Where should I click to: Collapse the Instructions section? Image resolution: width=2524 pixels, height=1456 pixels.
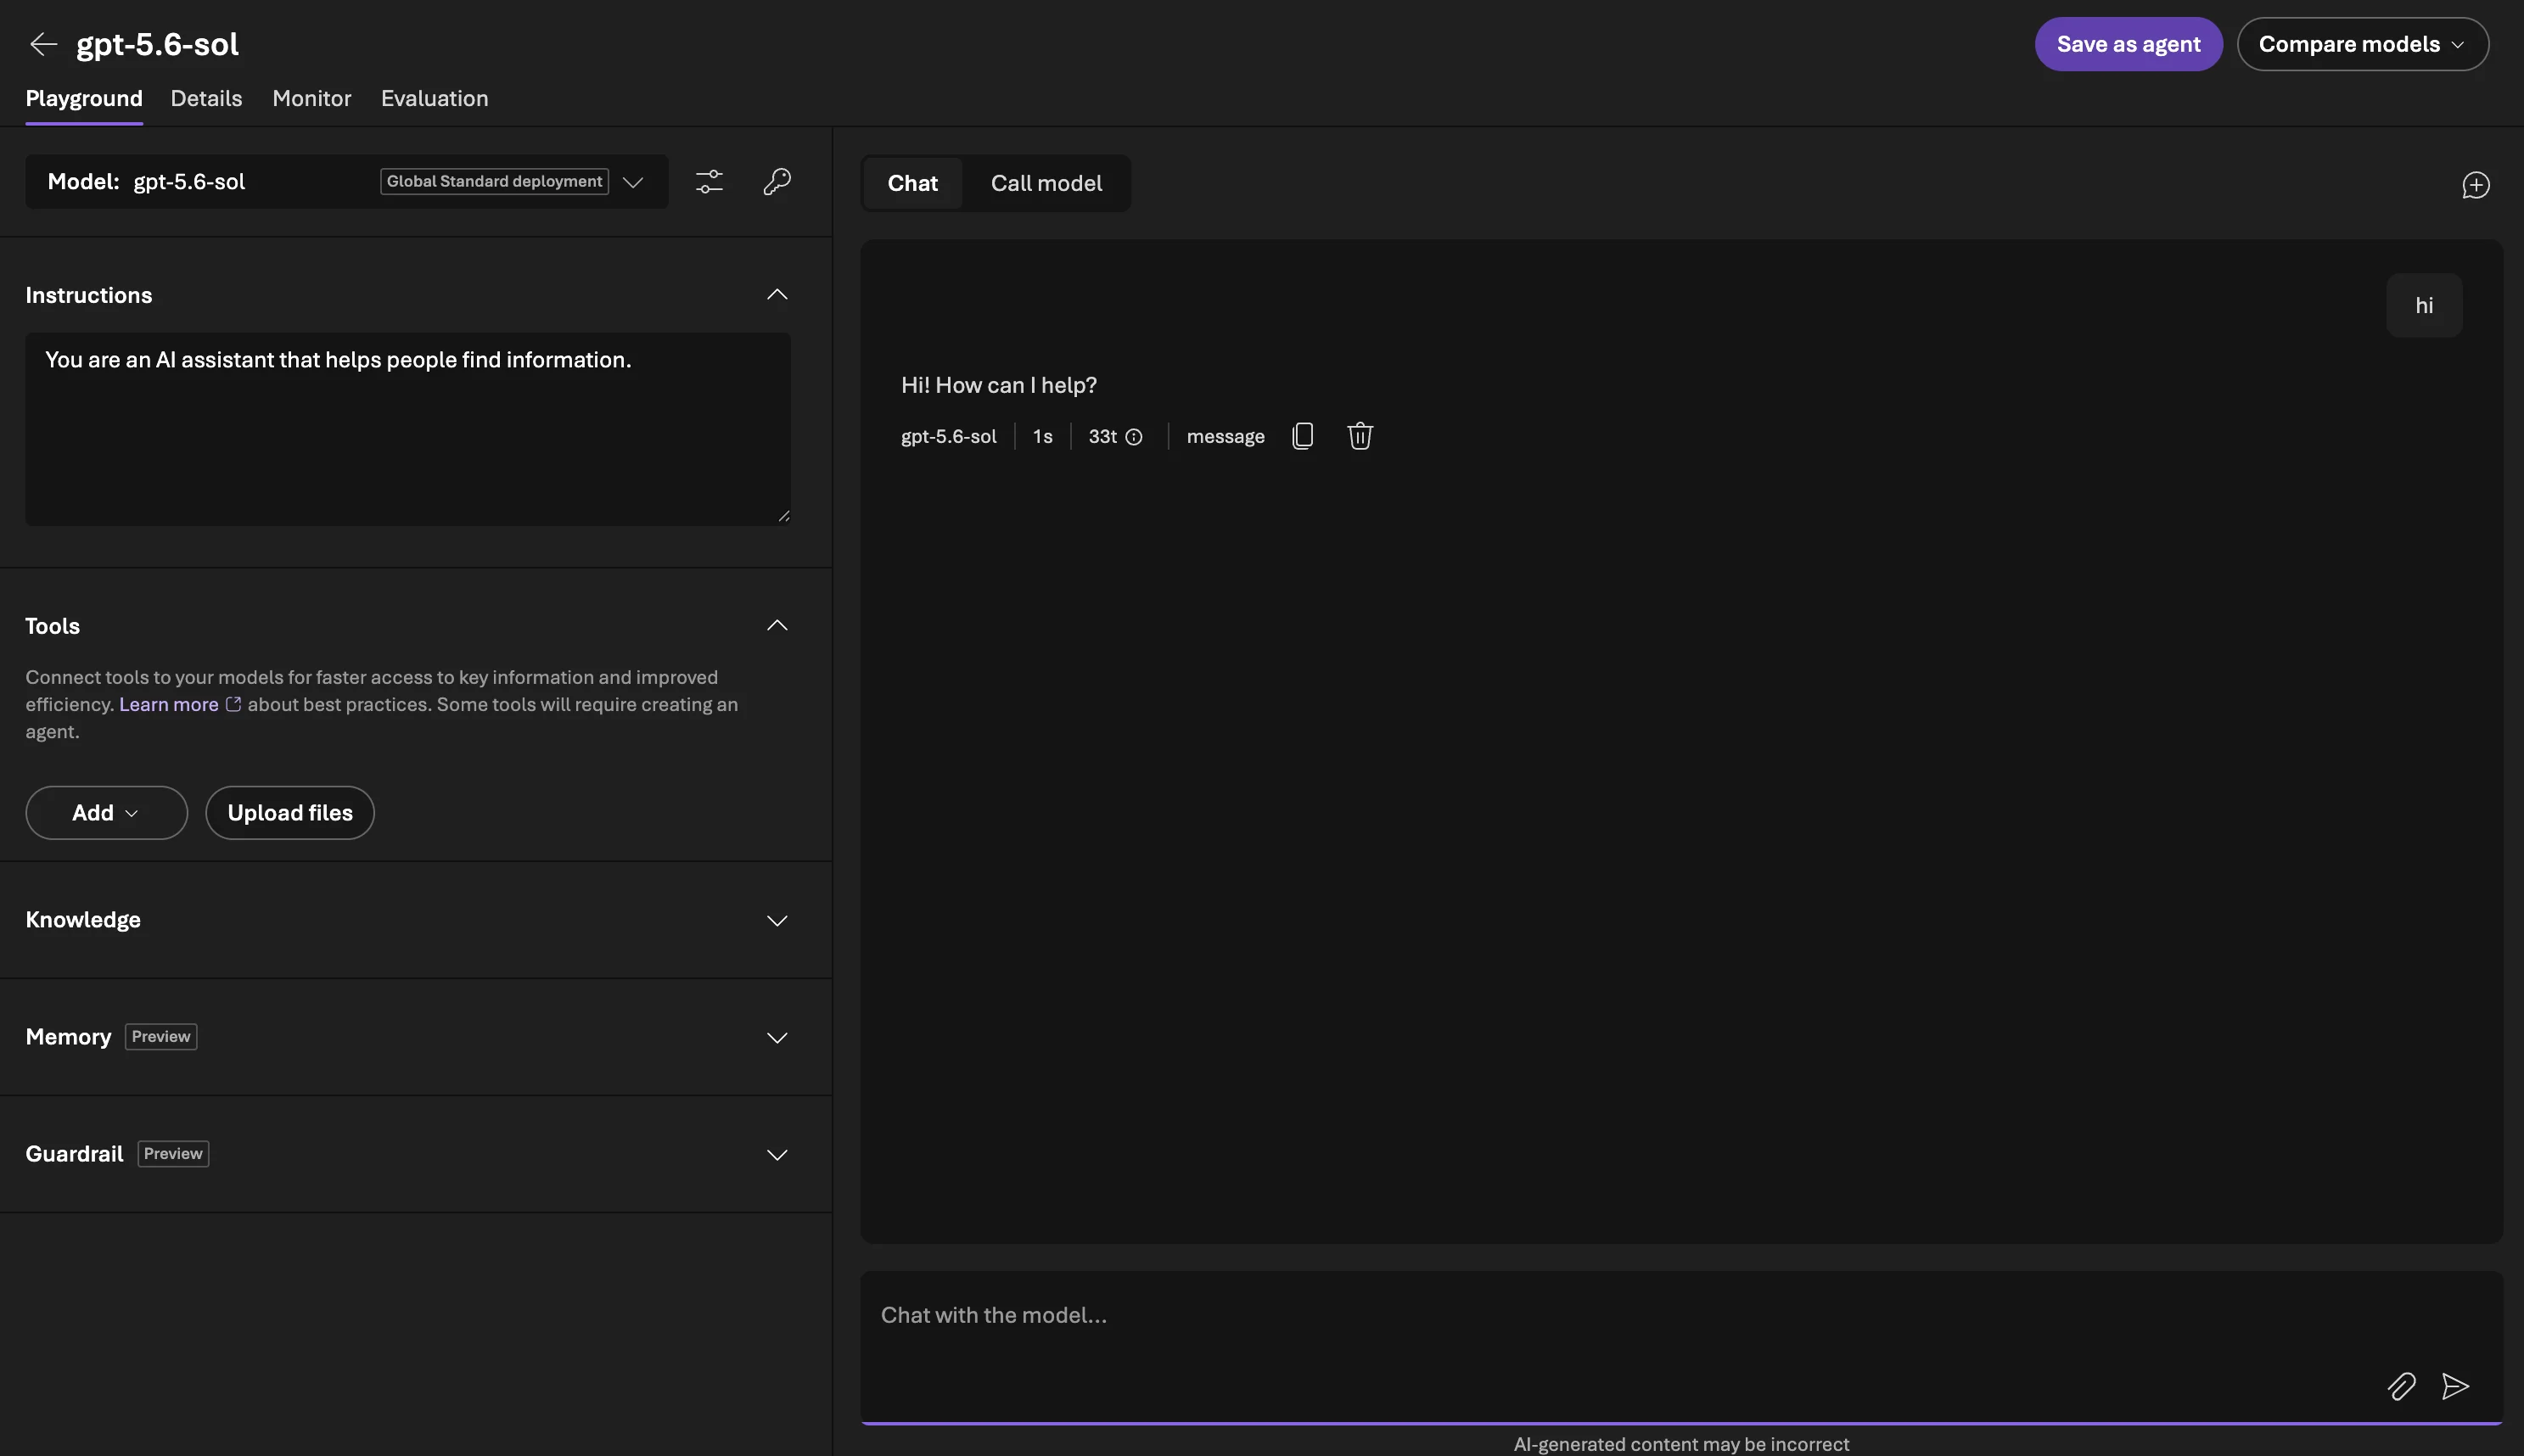[777, 295]
